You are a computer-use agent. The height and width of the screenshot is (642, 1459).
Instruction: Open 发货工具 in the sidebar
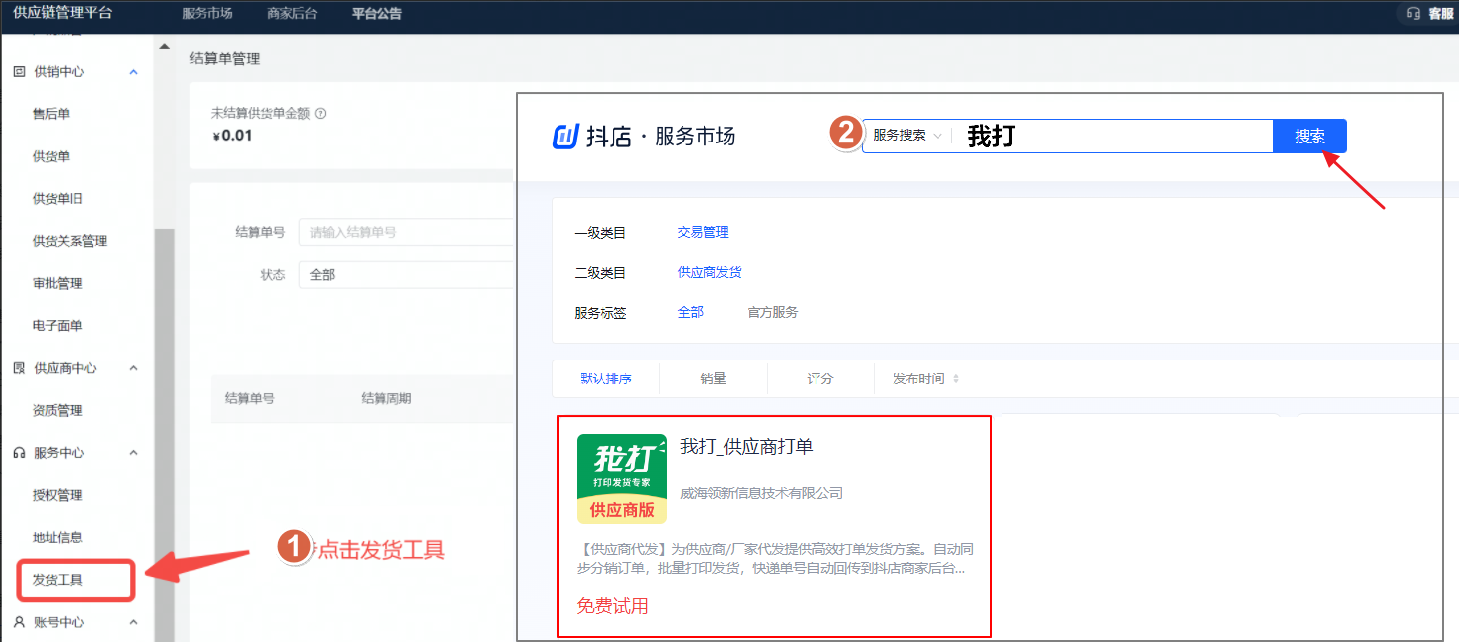tap(58, 580)
